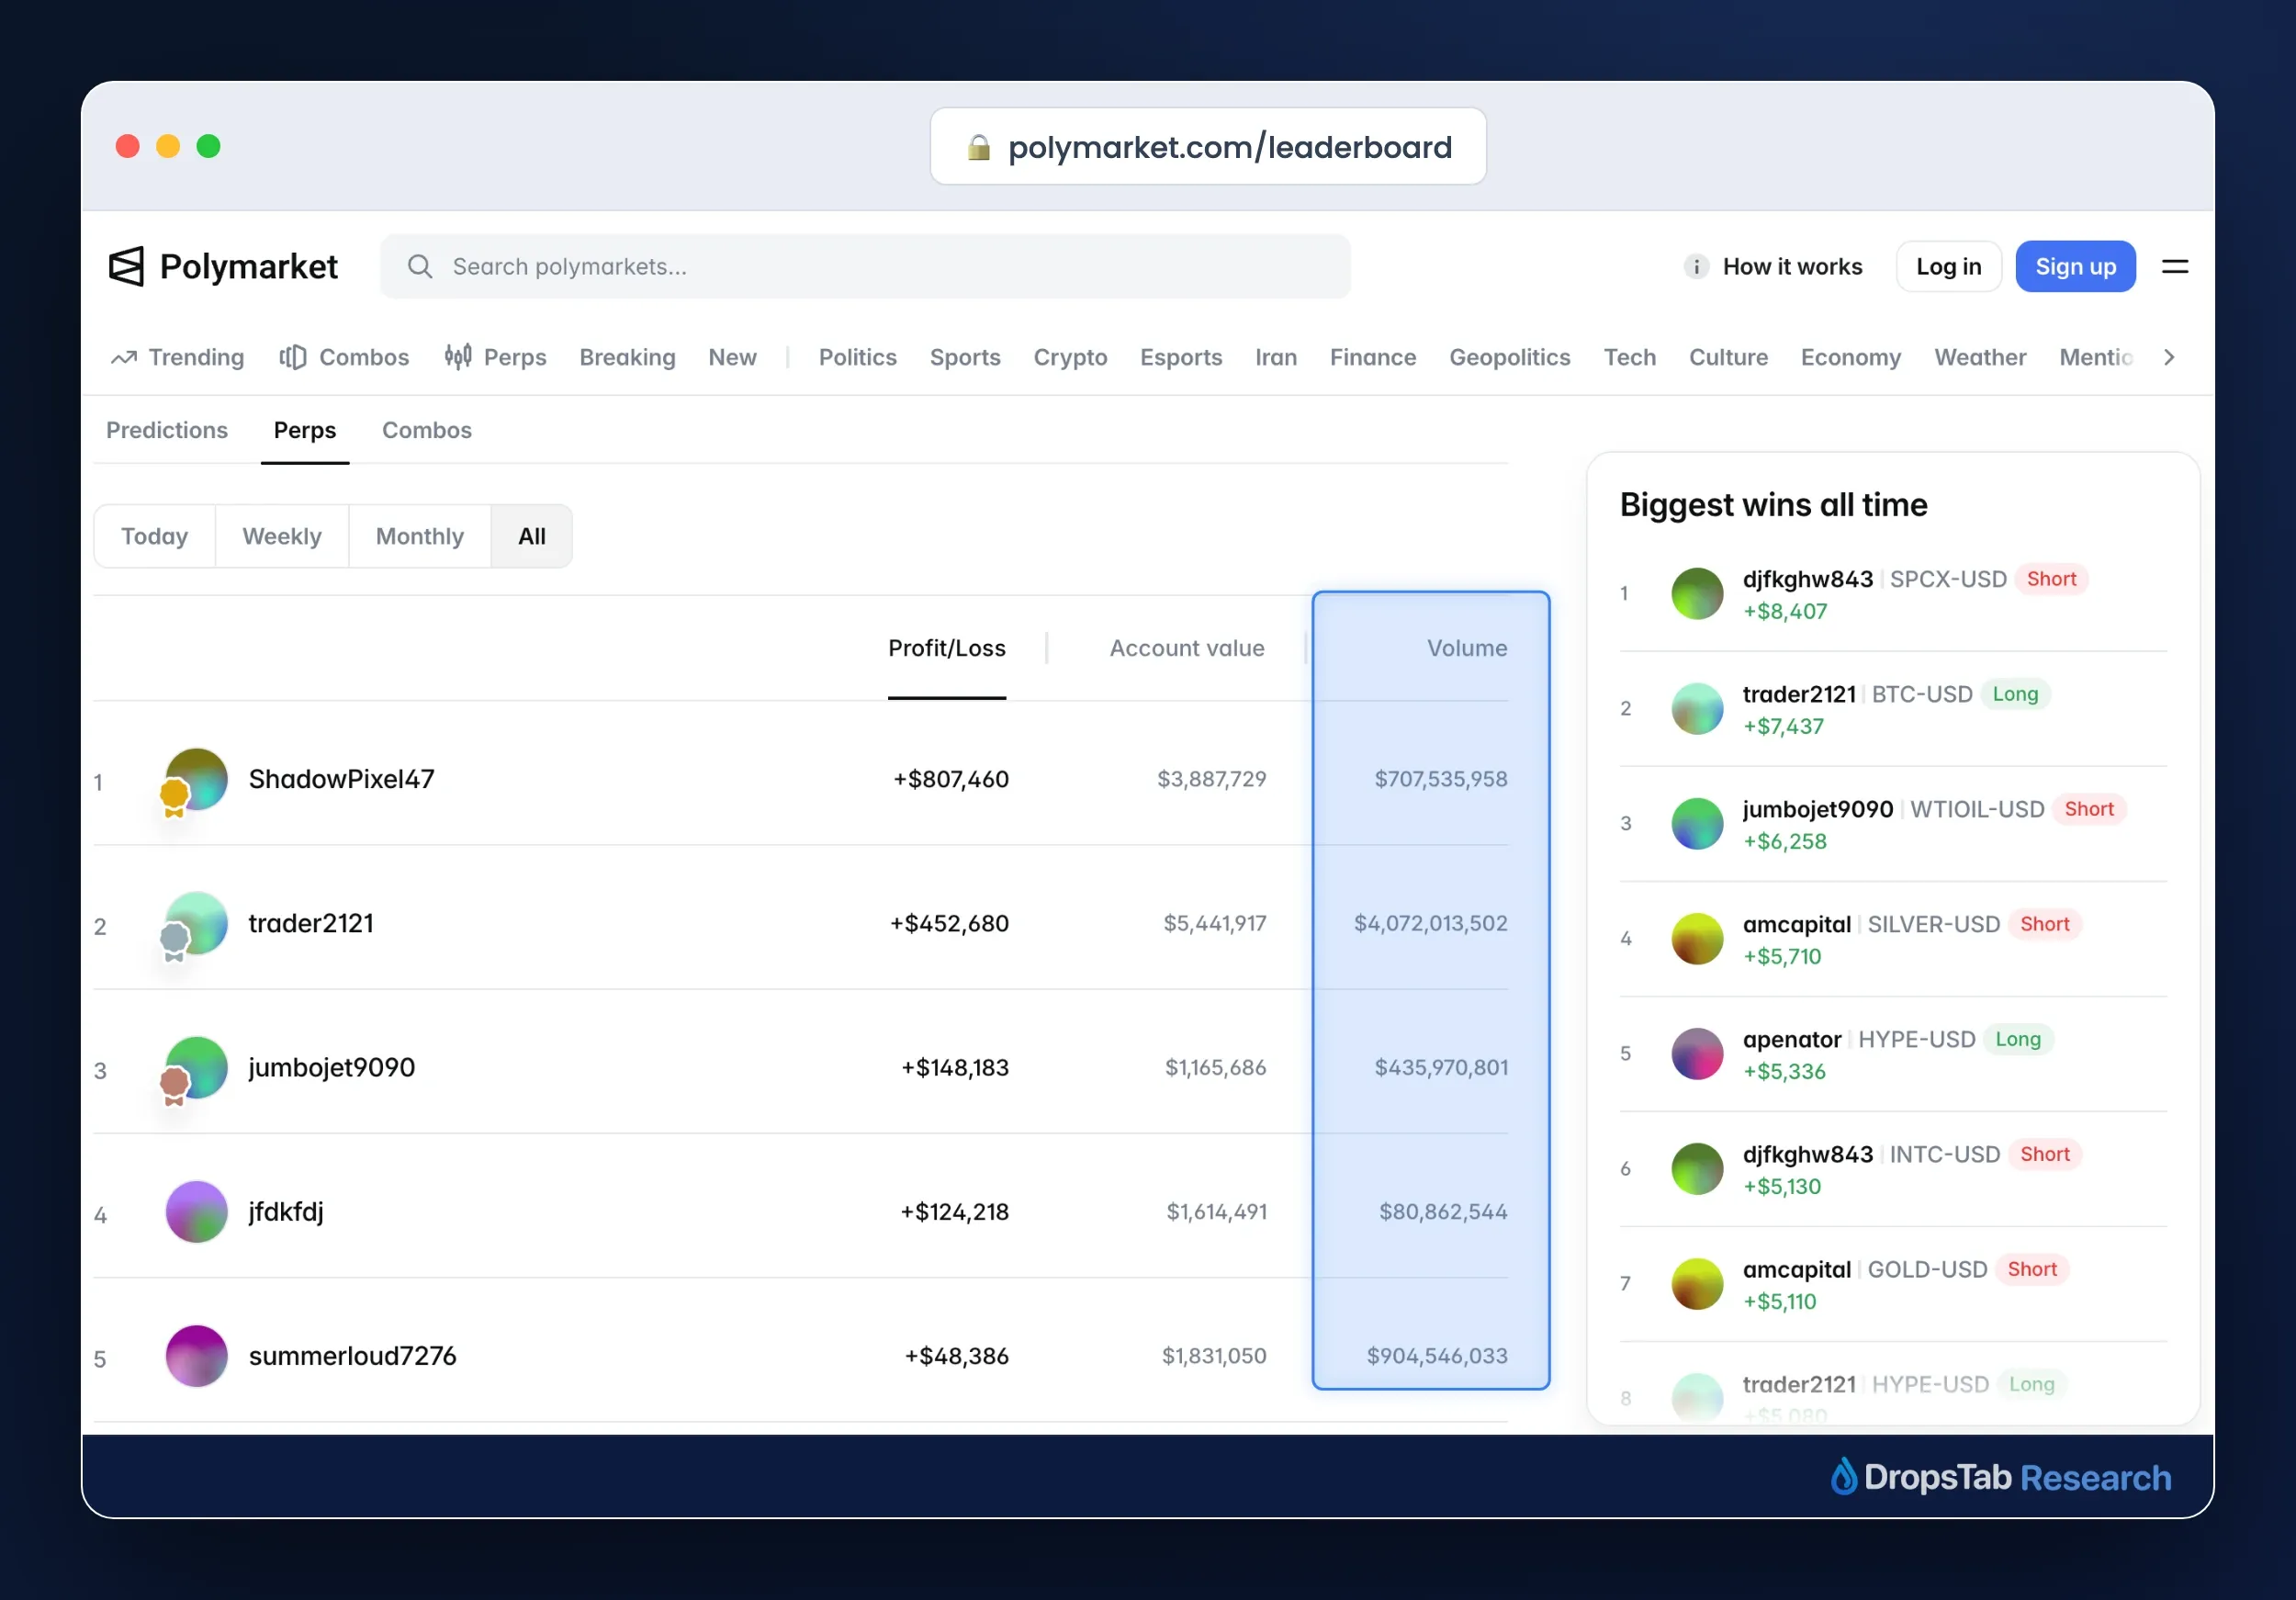
Task: Sort leaderboard by Volume
Action: tap(1467, 648)
